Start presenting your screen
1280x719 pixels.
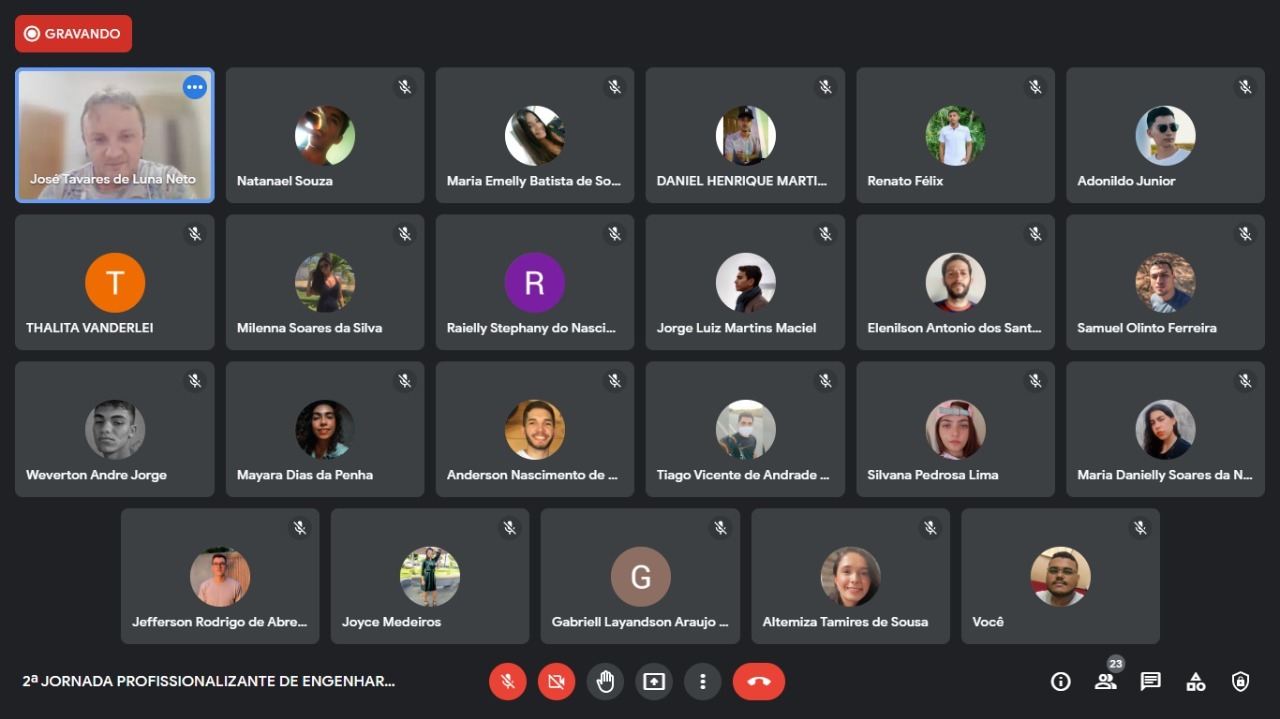654,681
